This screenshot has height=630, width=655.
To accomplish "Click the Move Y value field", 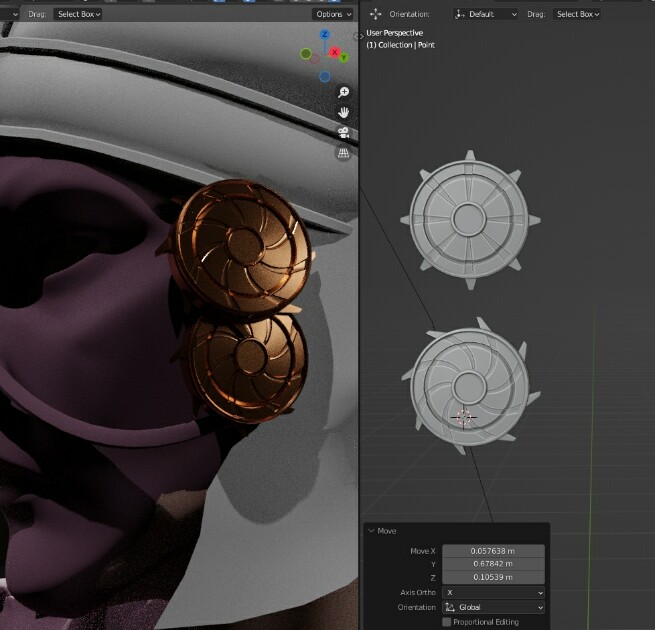I will tap(493, 564).
